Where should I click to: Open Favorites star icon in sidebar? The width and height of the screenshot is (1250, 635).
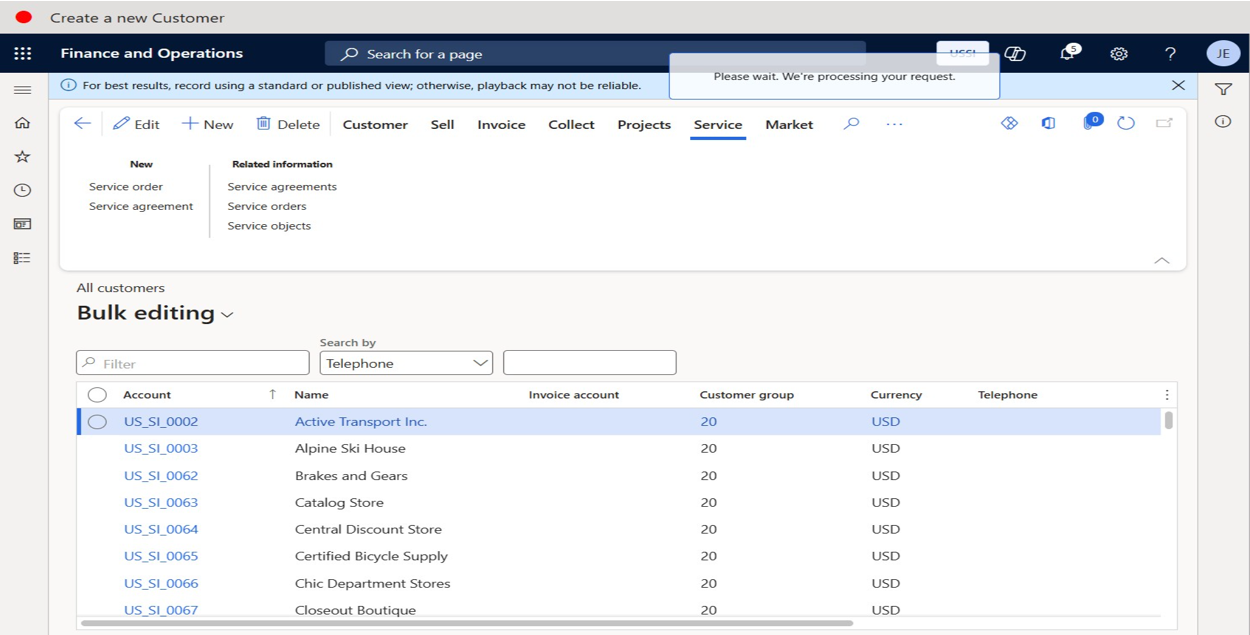[x=22, y=157]
